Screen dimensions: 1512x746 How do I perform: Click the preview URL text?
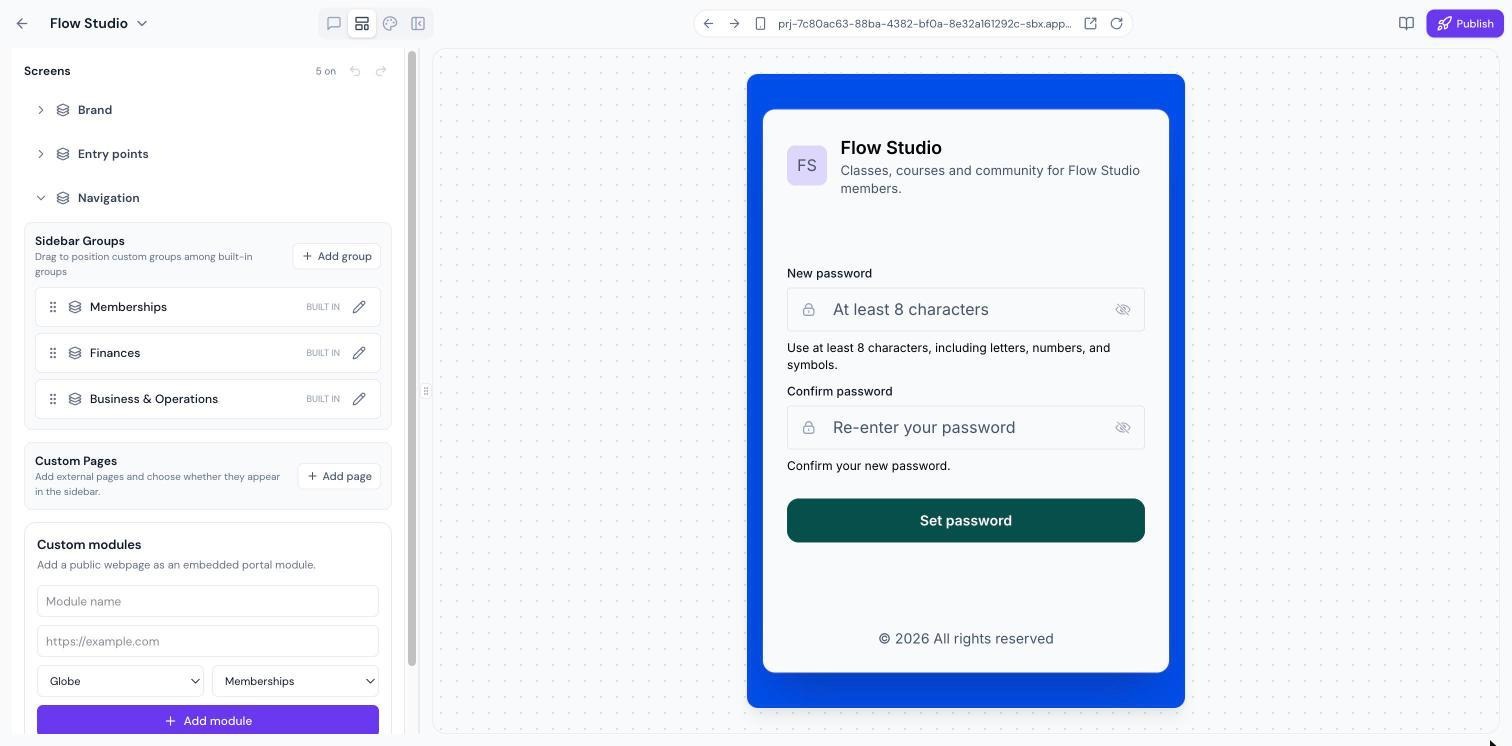[925, 23]
